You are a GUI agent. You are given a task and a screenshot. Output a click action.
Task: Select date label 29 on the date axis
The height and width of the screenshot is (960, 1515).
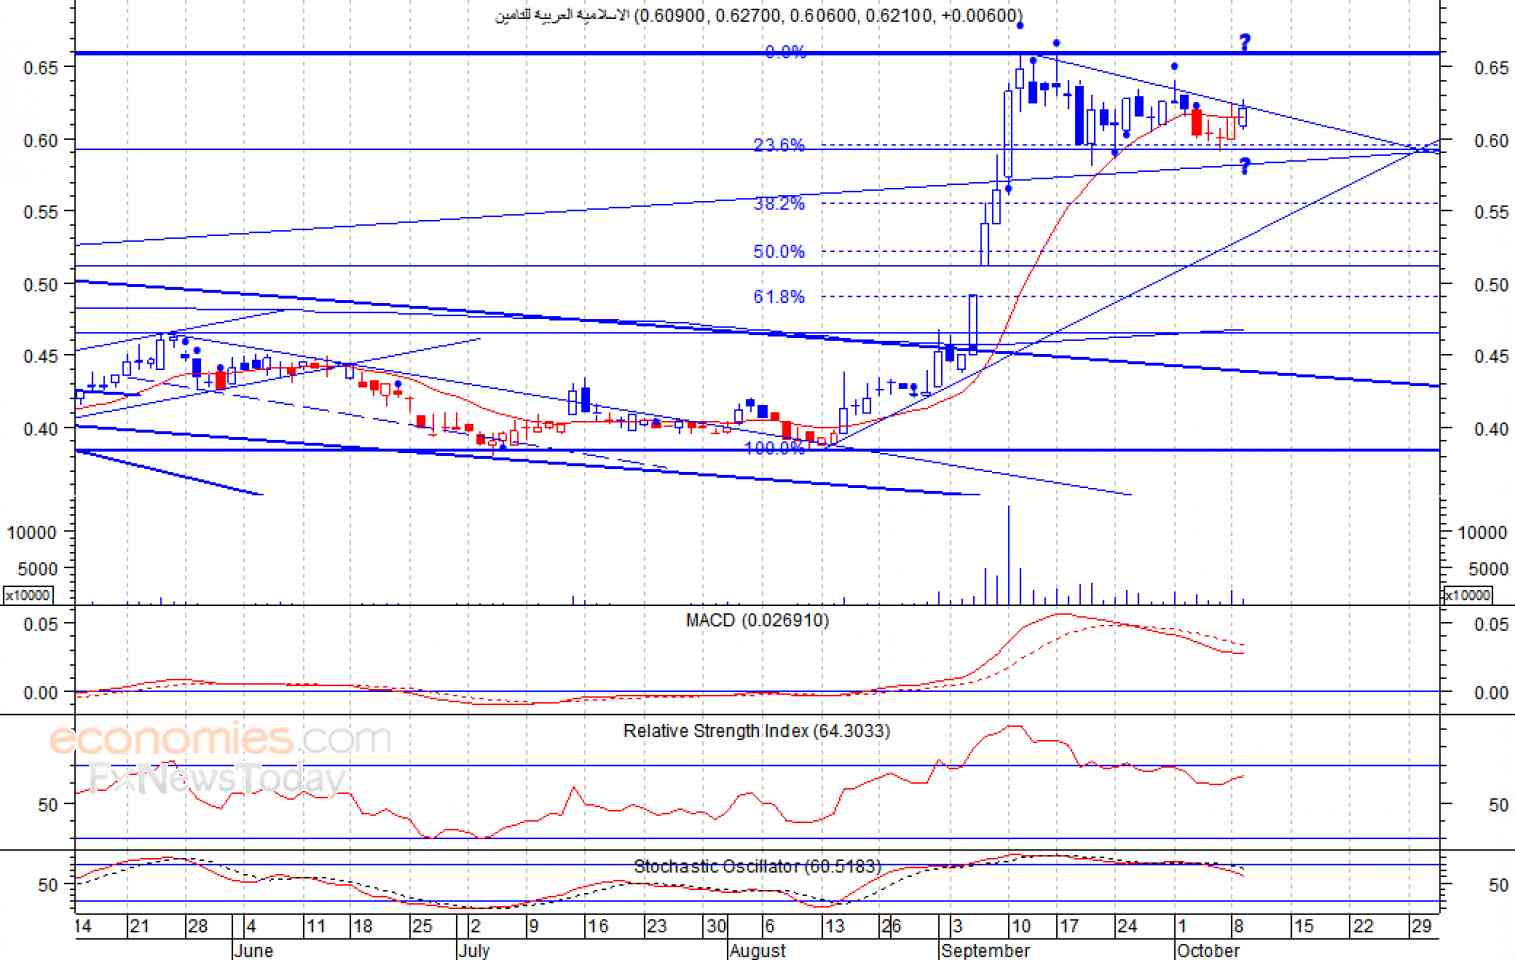[x=1421, y=926]
